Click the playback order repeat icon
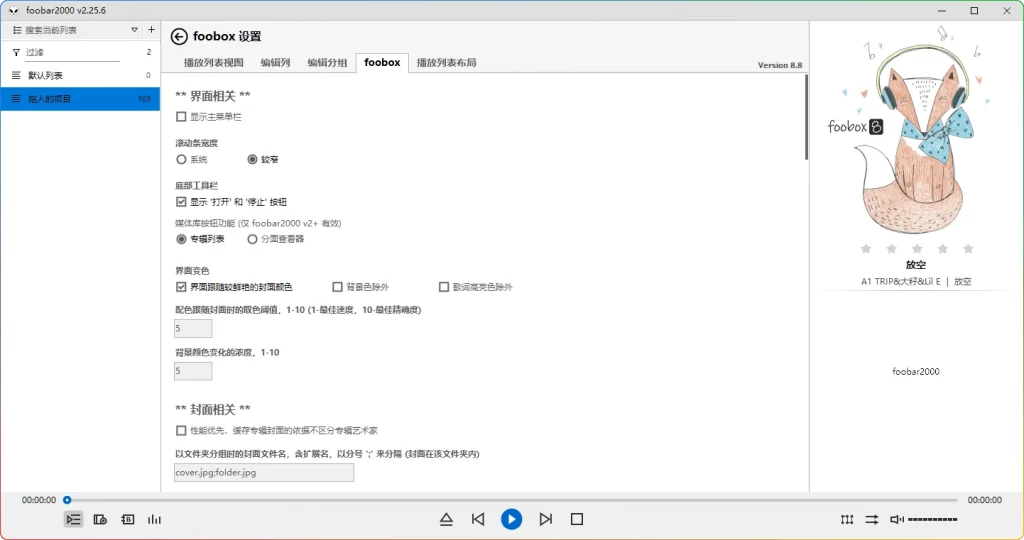 point(872,519)
